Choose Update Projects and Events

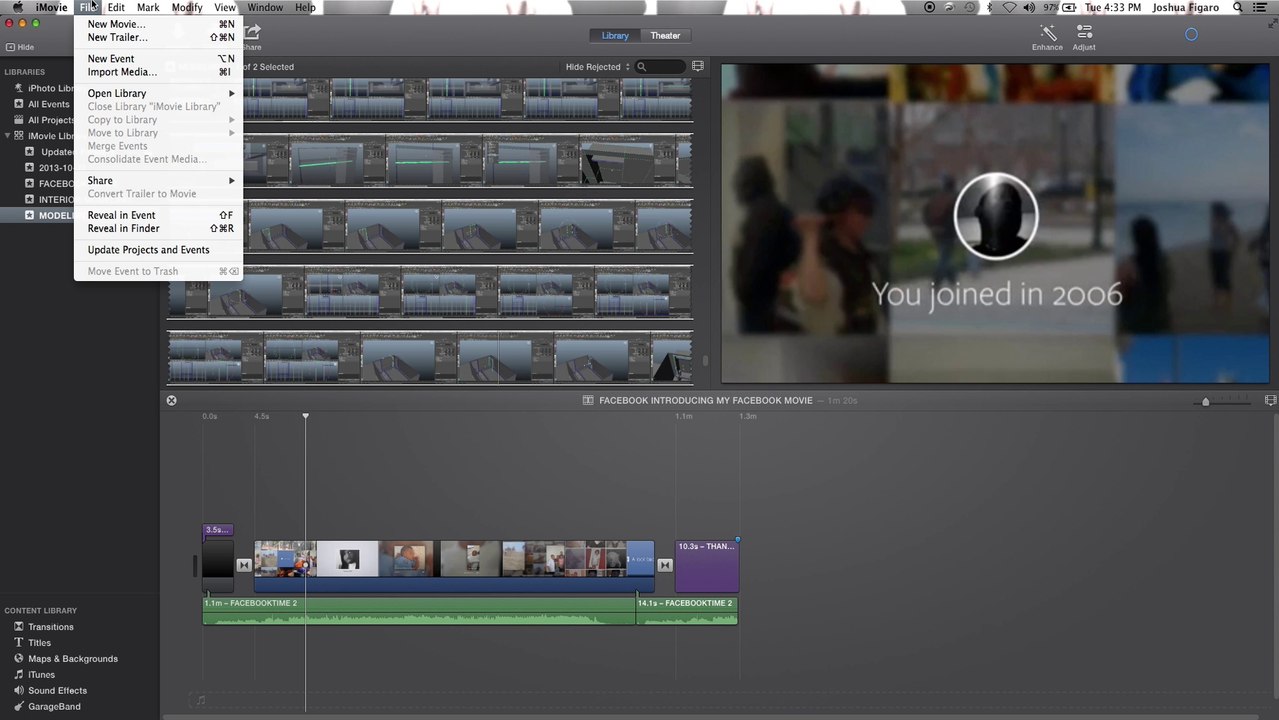click(x=160, y=250)
